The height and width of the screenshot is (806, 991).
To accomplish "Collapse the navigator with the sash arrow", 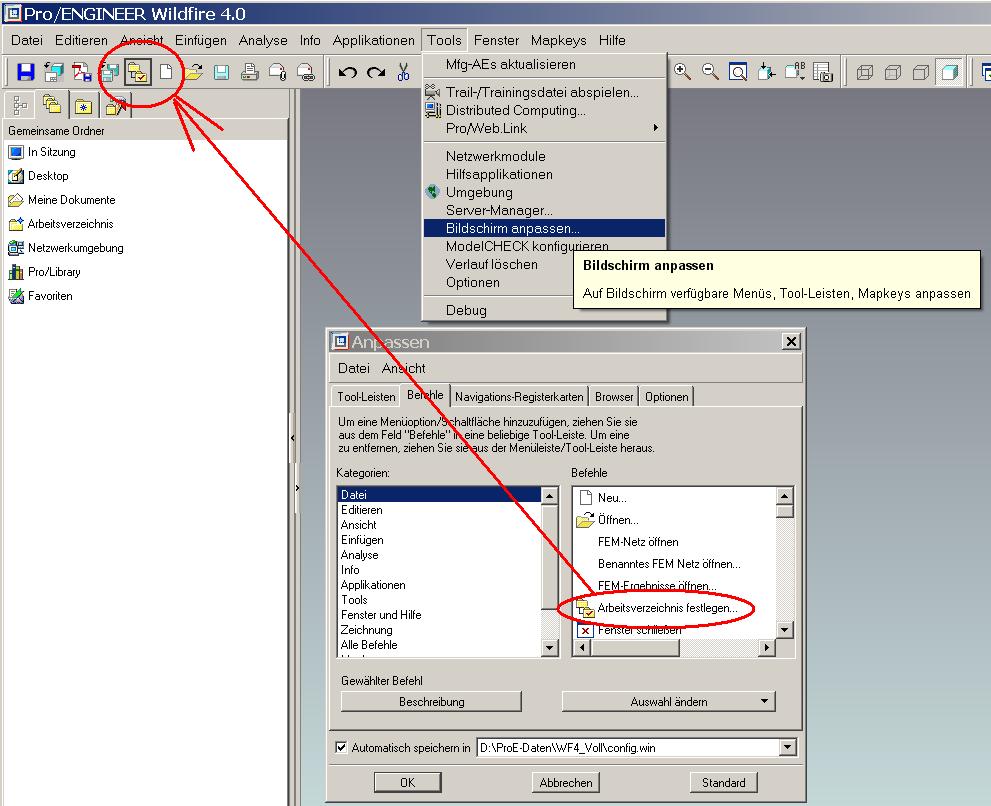I will 293,437.
